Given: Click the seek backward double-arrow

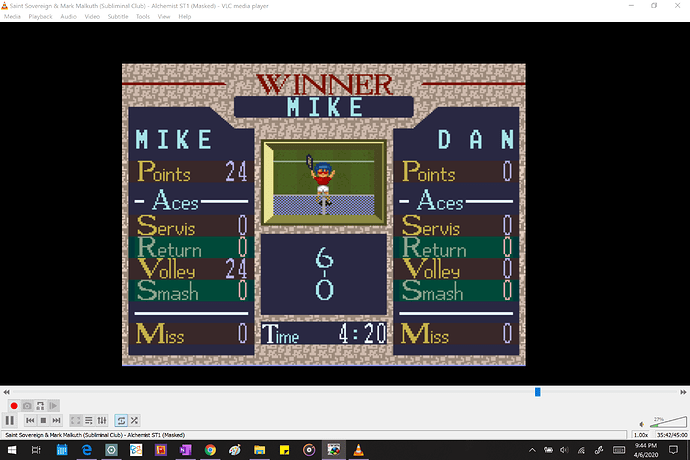Looking at the screenshot, I should 6,392.
